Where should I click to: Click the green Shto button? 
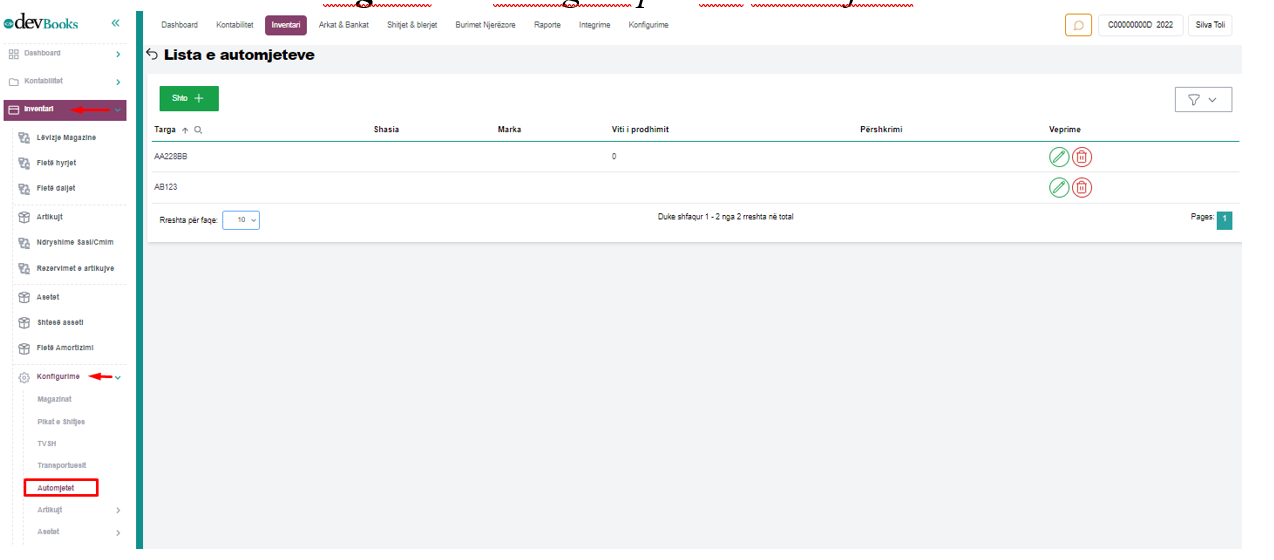tap(189, 98)
